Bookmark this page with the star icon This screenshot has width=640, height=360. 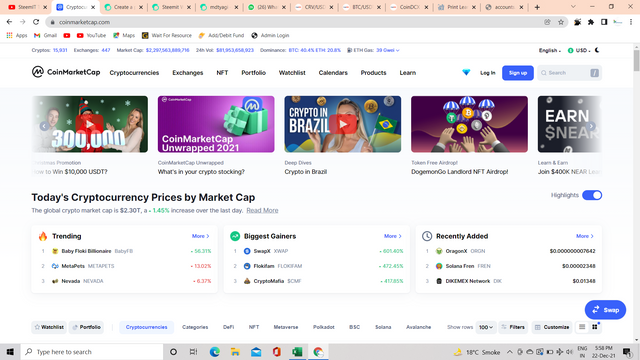[x=561, y=22]
